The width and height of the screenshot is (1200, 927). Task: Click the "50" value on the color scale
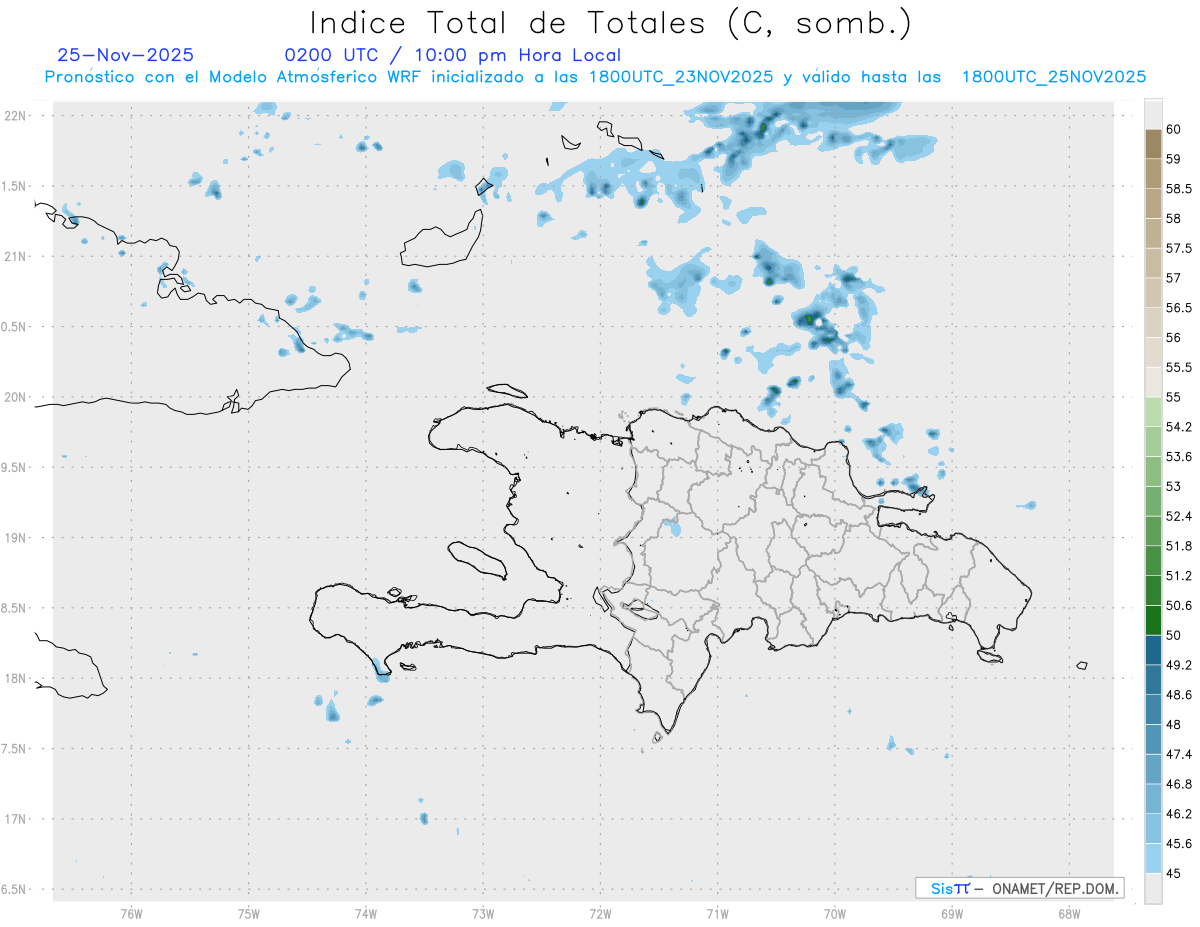click(x=1174, y=635)
